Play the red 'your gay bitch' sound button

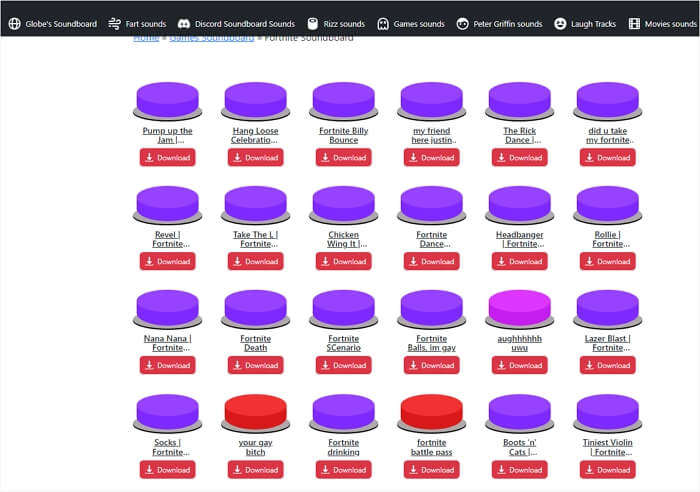pos(255,411)
